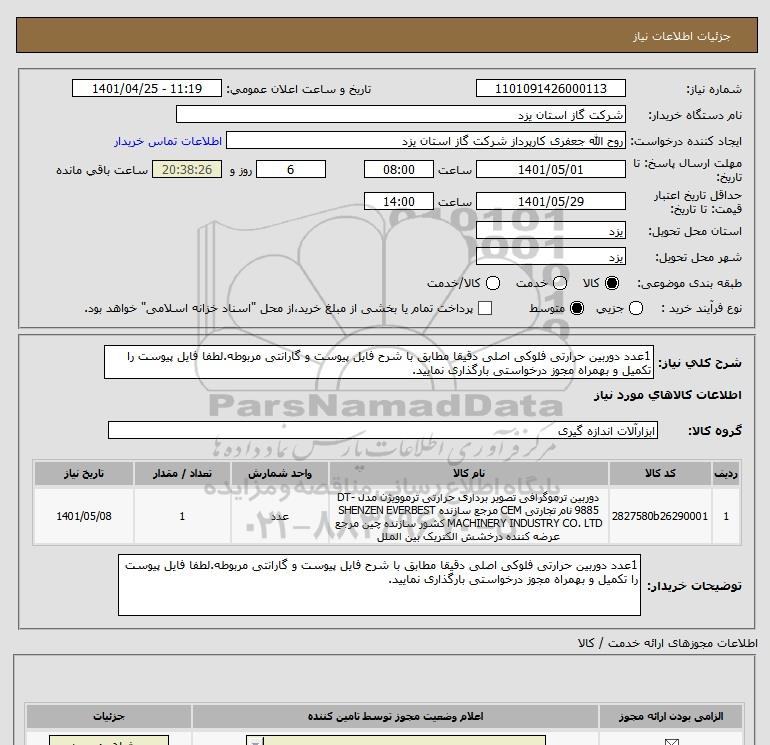Screen dimensions: 770x745
Task: Click the نام کالا column header
Action: tap(468, 473)
